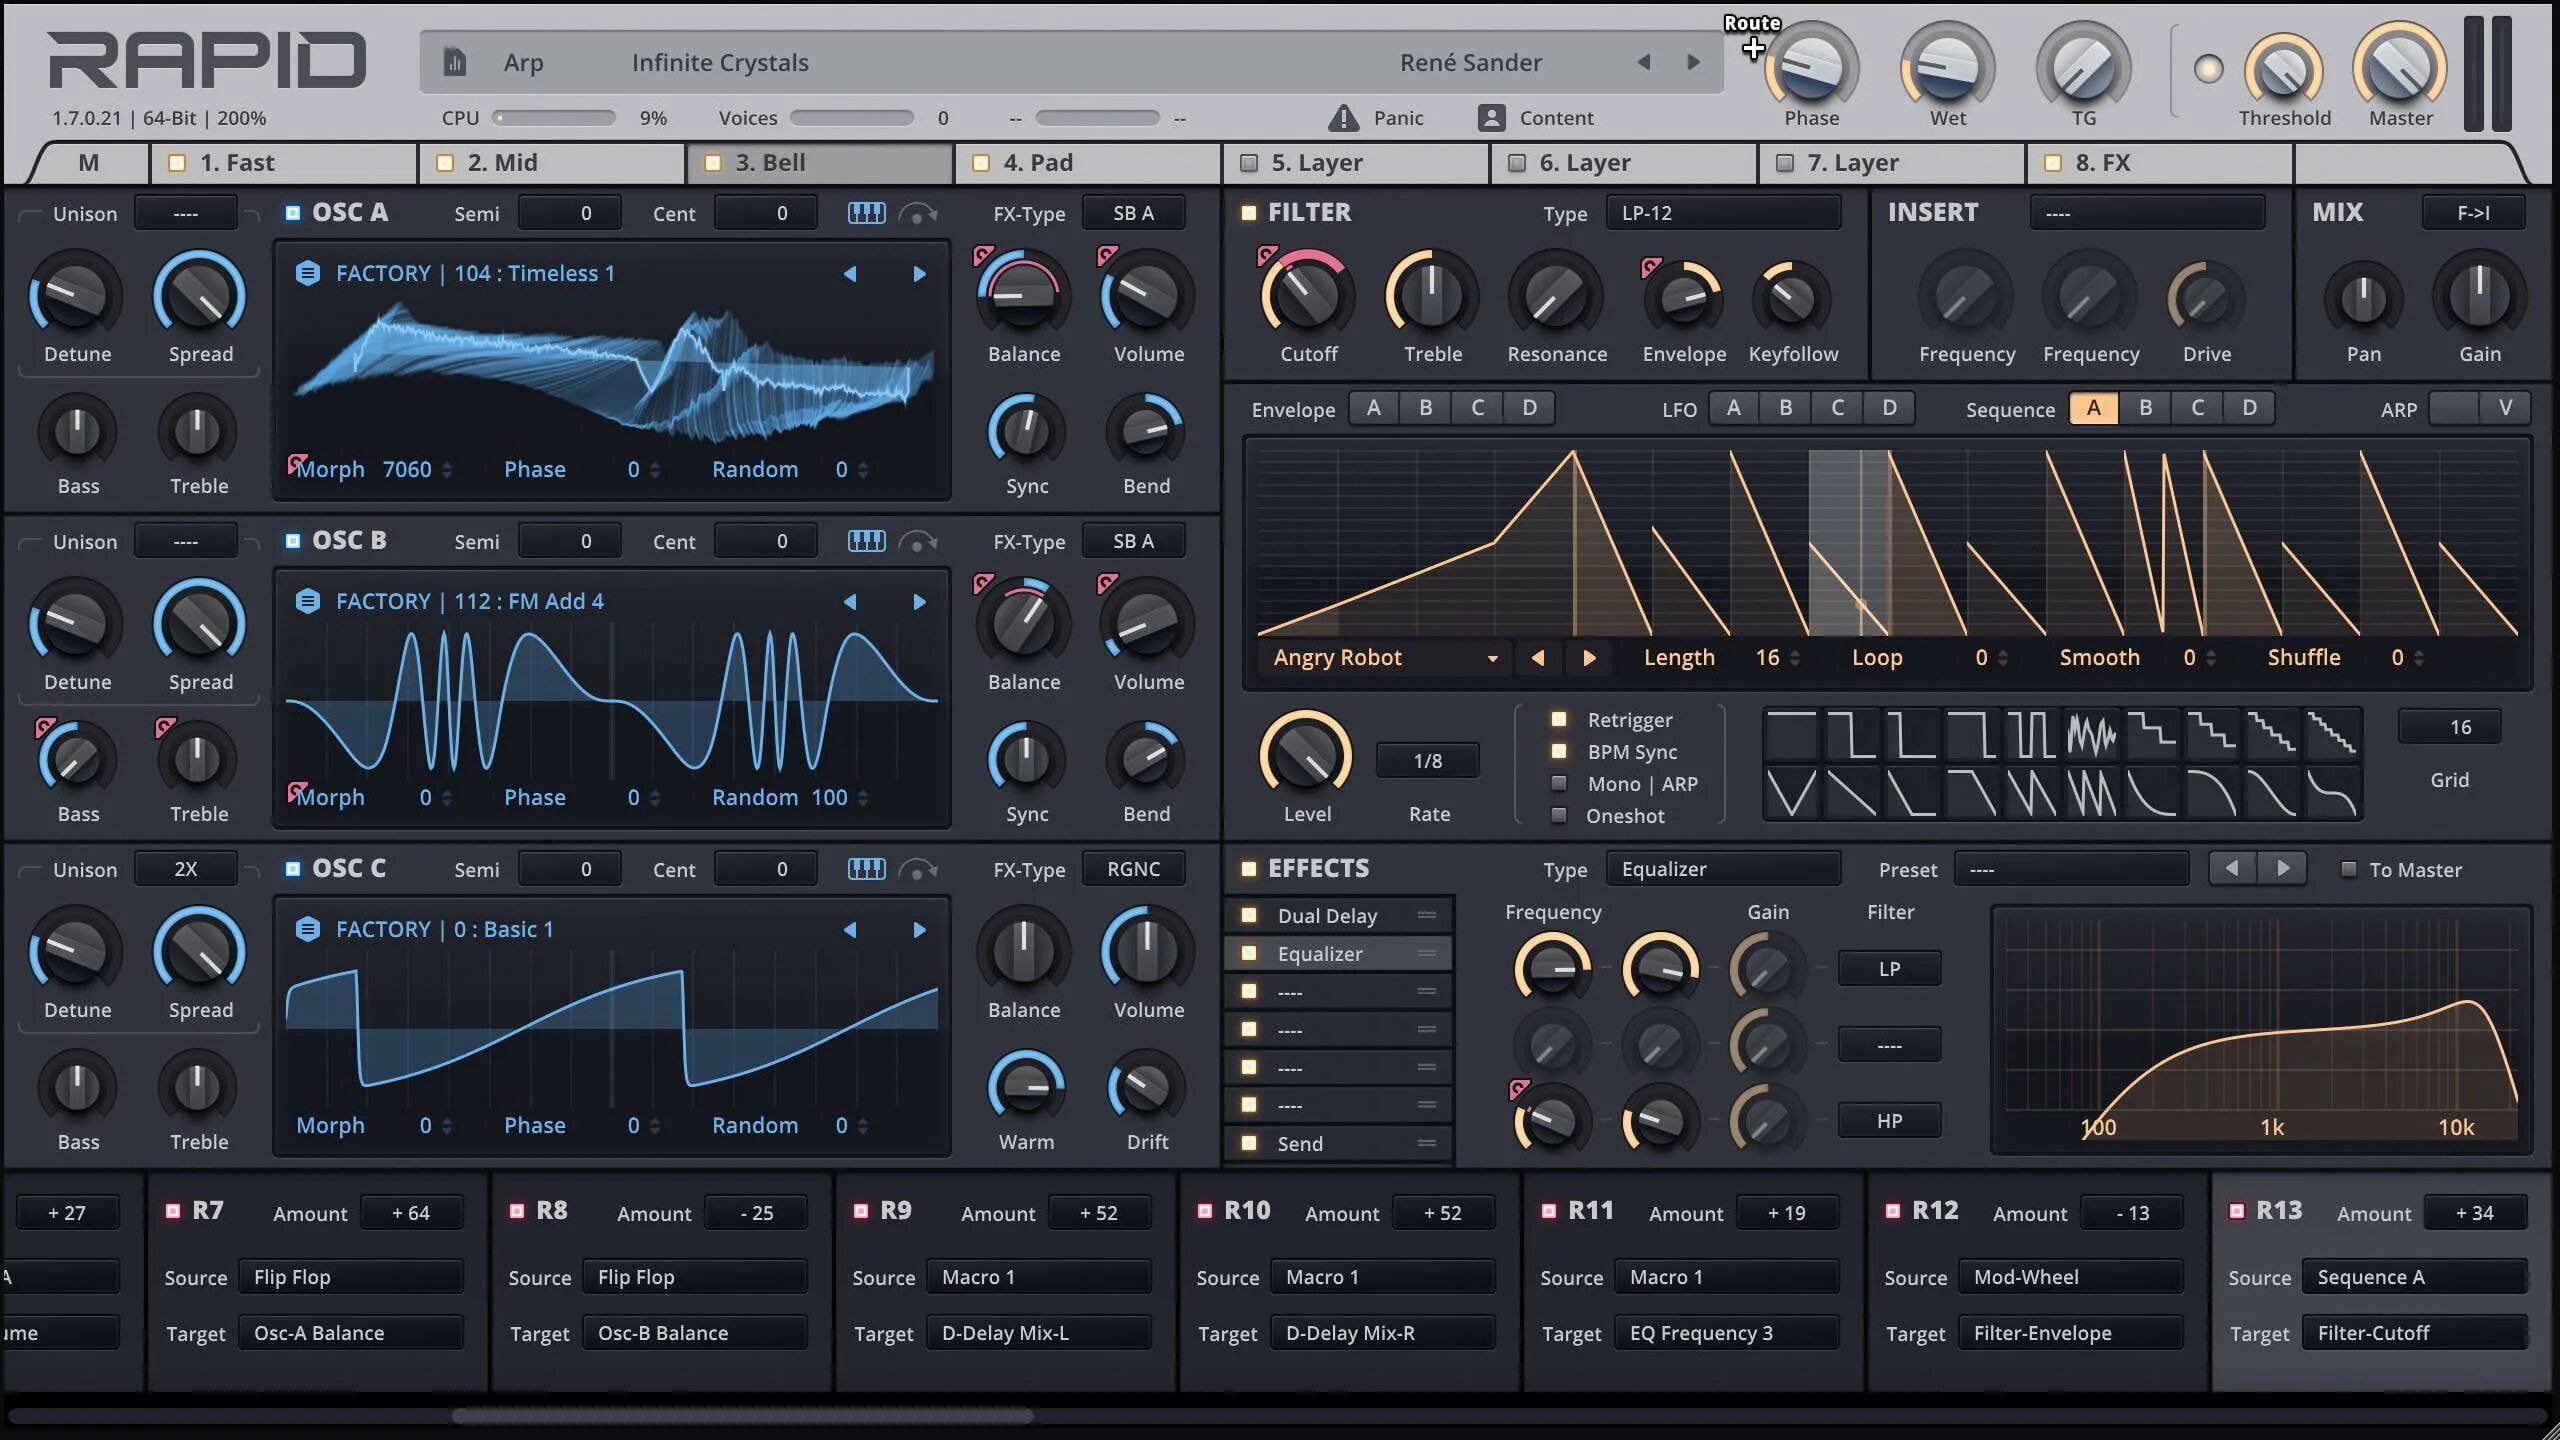Load the previous preset with left arrow
This screenshot has height=1440, width=2560.
[1644, 62]
